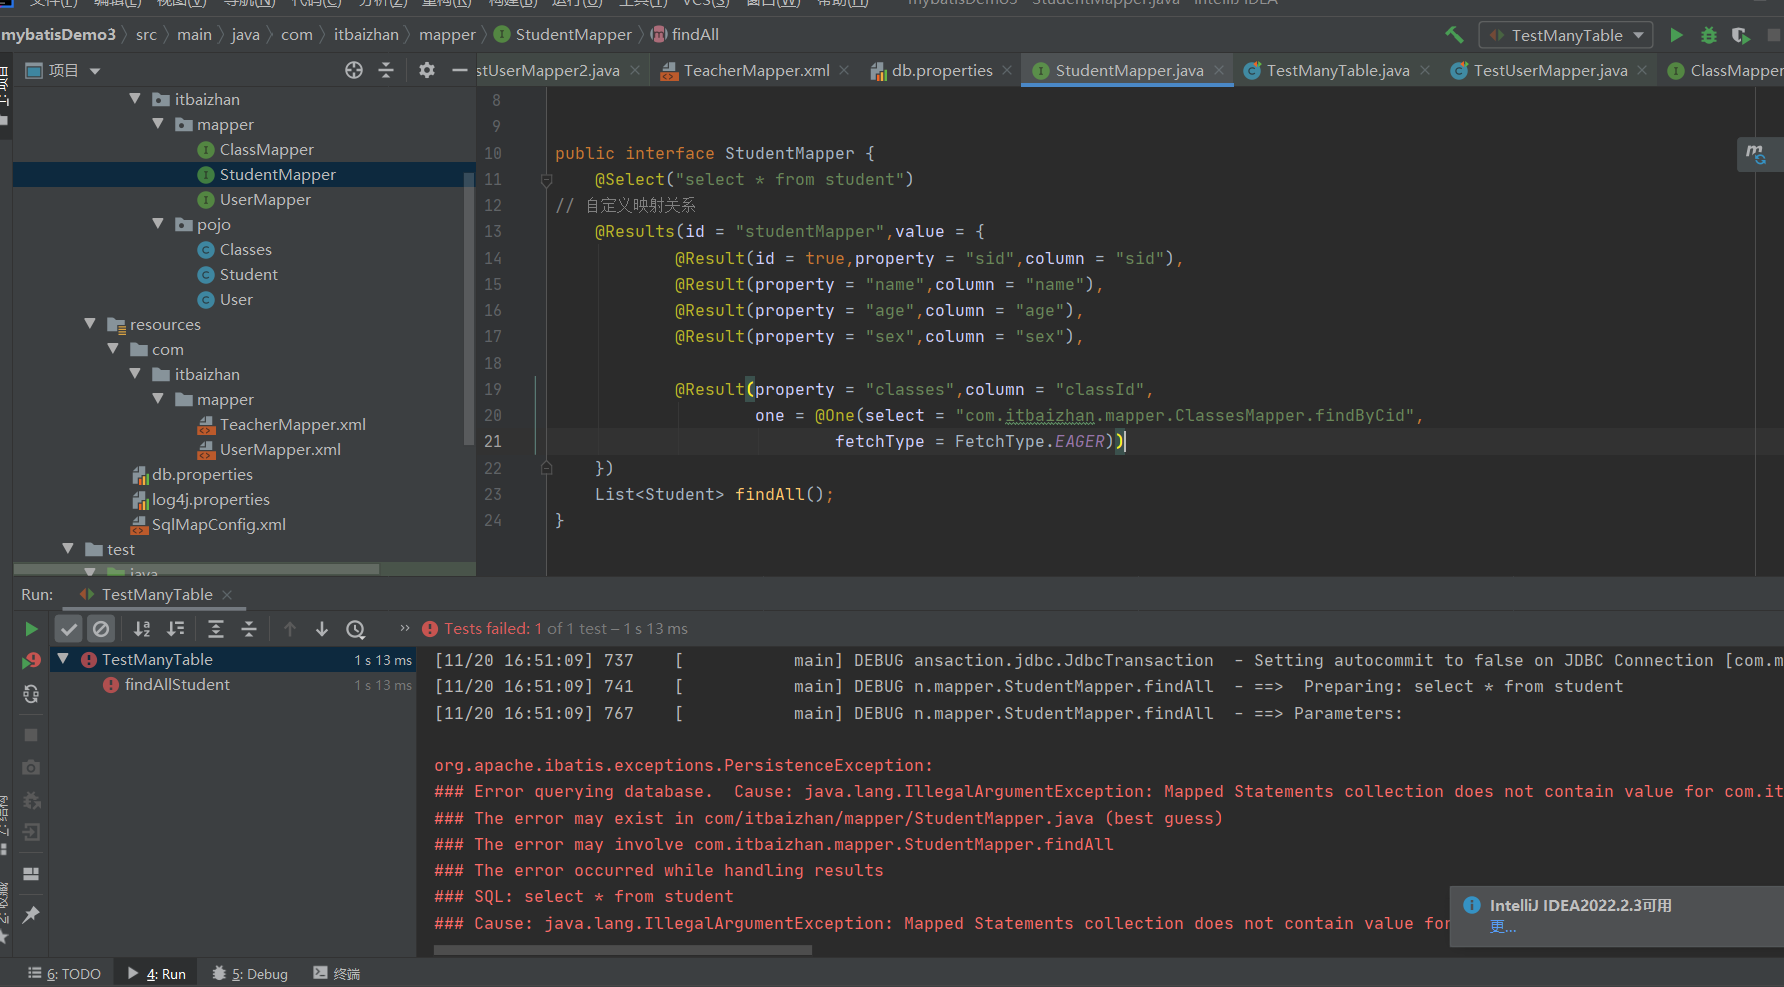
Task: Collapse the pojo package node
Action: (158, 224)
